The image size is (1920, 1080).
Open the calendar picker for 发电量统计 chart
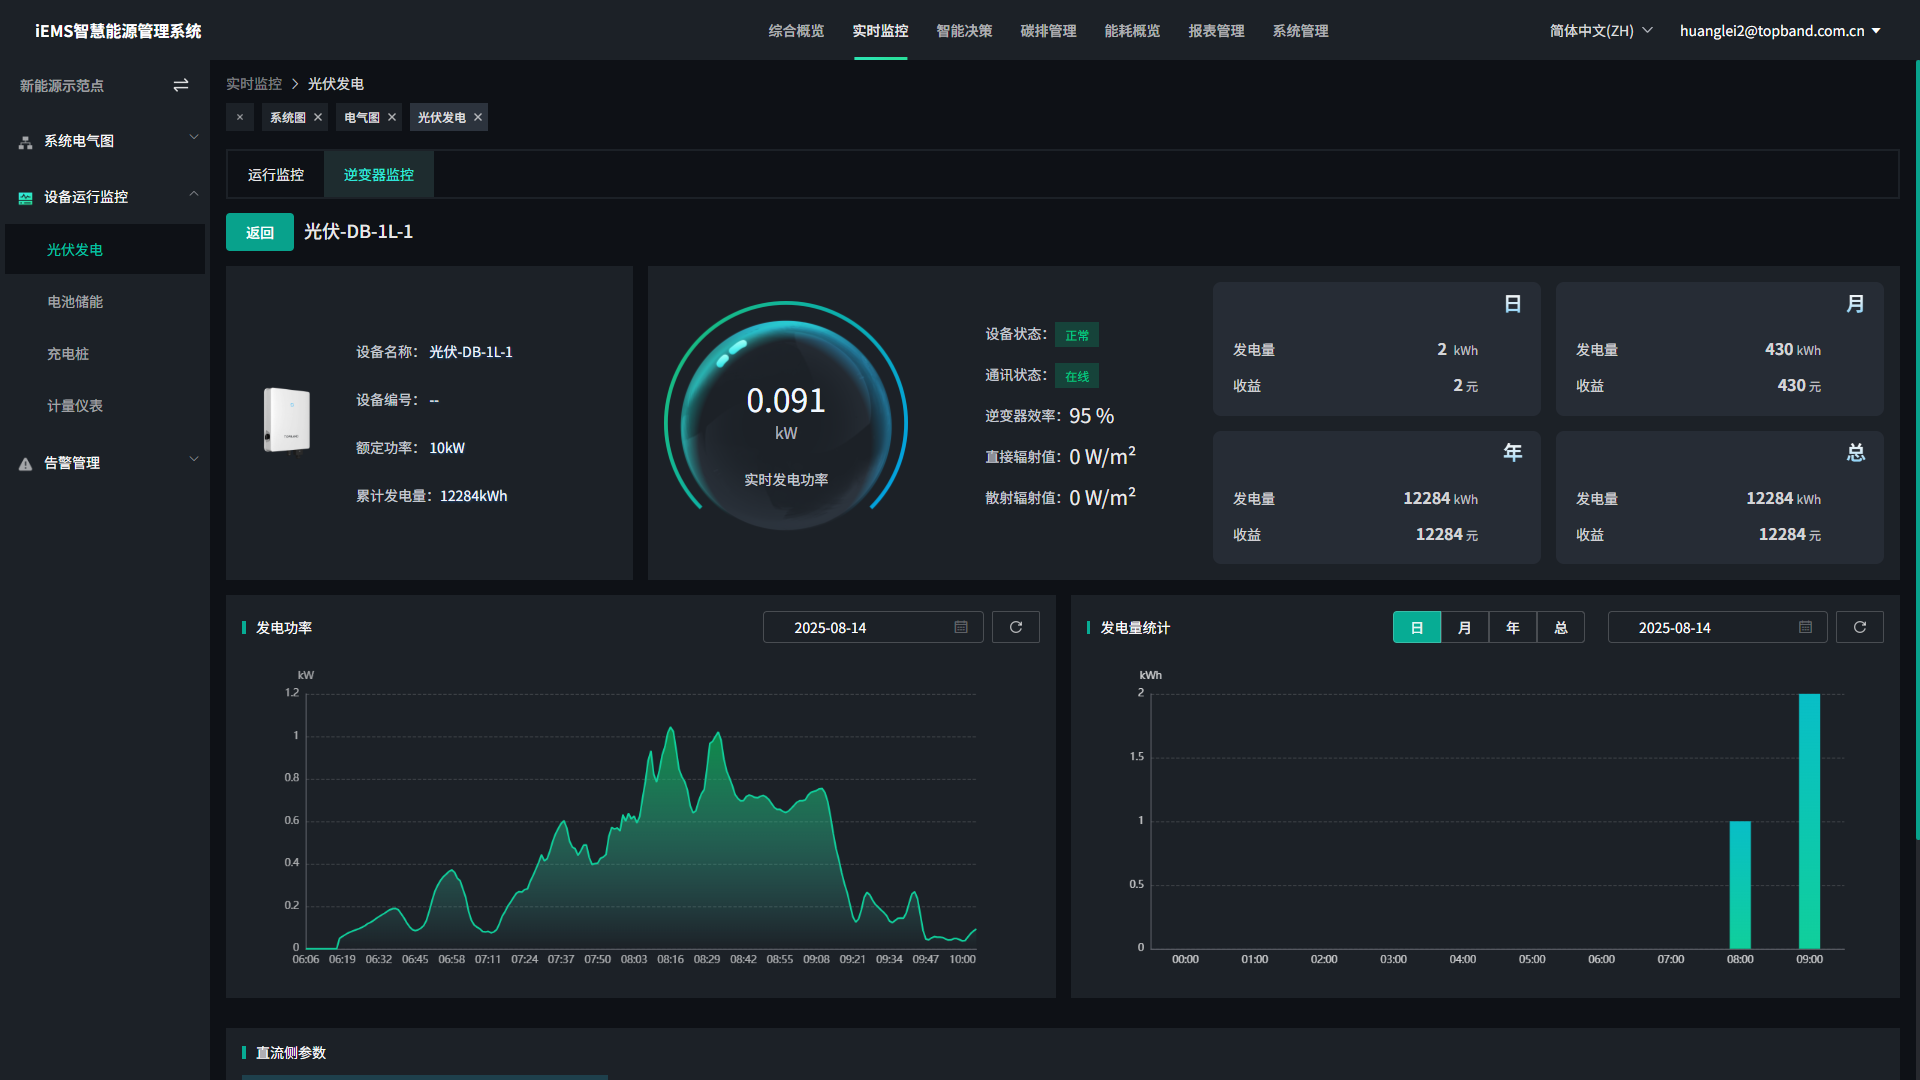[1804, 627]
